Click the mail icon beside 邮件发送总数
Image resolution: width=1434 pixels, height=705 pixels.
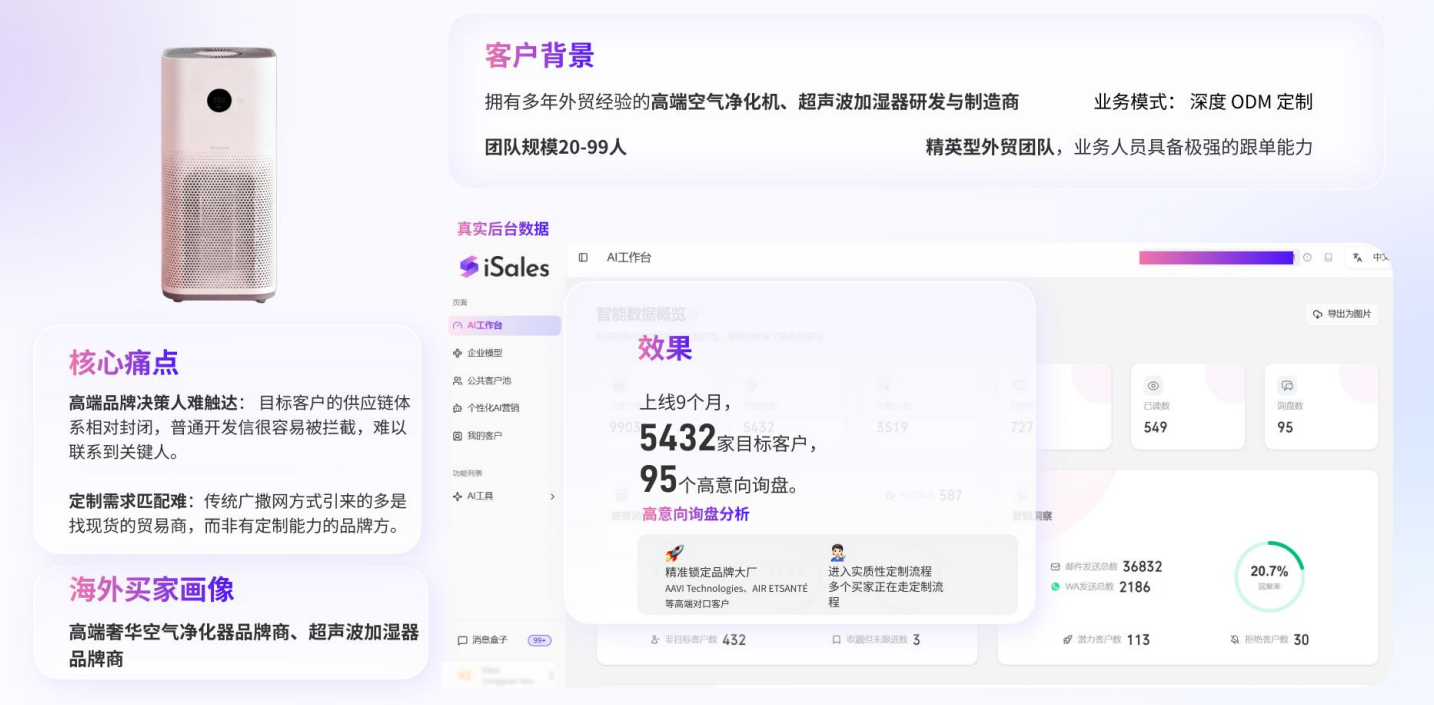(x=1055, y=567)
